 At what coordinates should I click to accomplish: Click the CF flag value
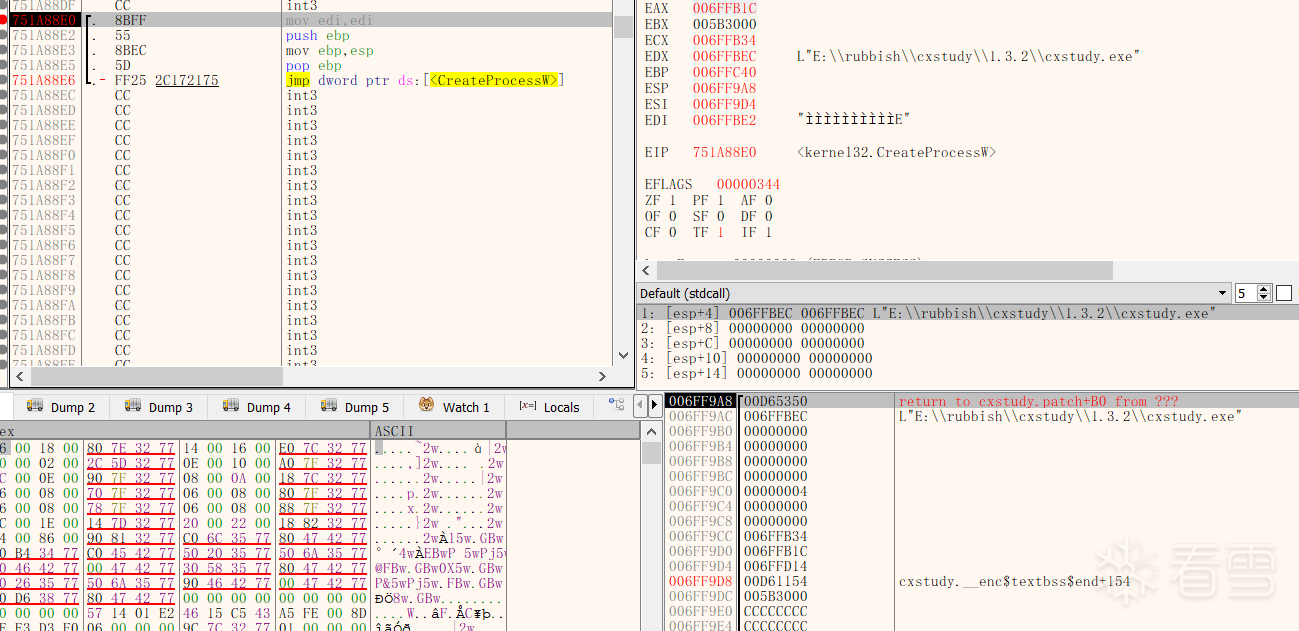pos(673,232)
